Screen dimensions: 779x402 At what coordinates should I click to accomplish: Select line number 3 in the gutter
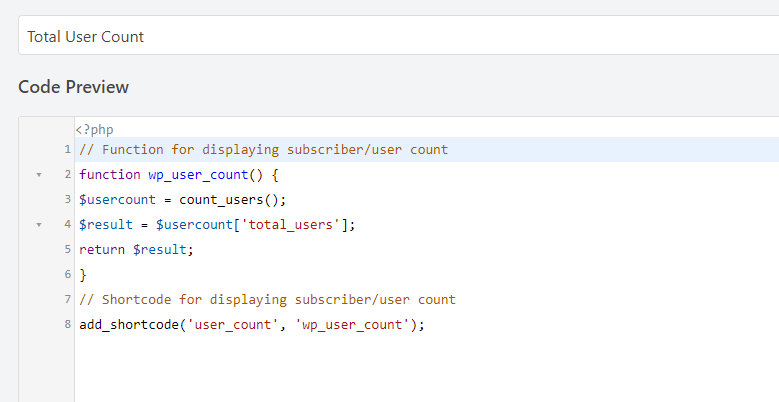coord(68,199)
